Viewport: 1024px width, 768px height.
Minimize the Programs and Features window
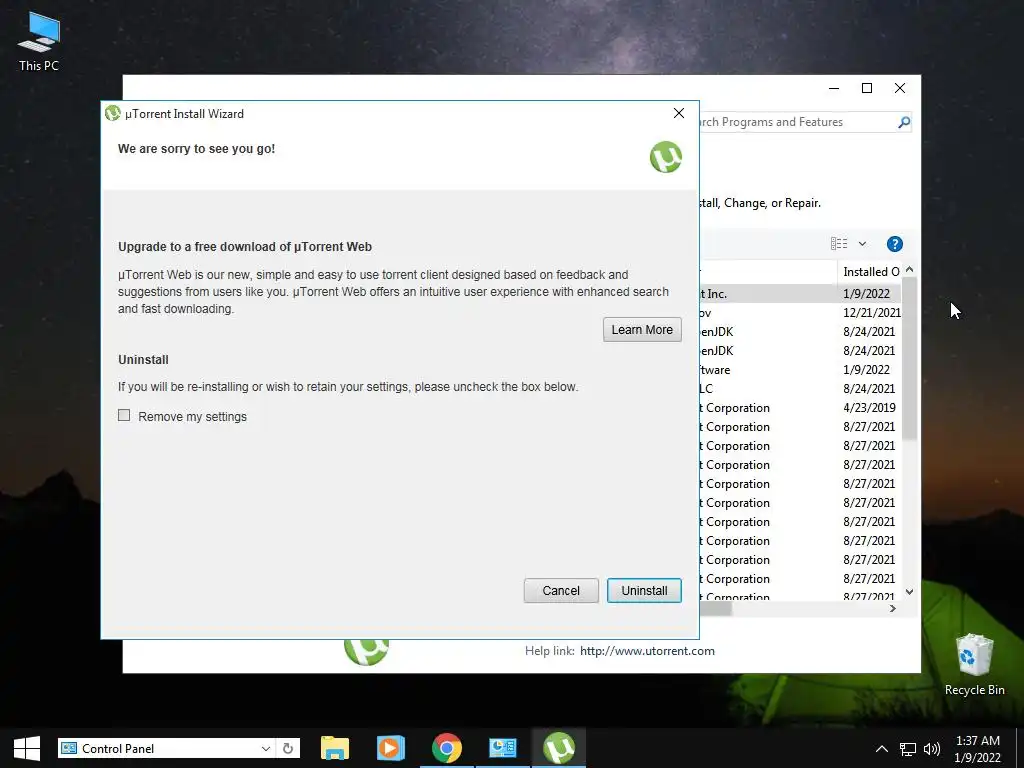point(834,88)
